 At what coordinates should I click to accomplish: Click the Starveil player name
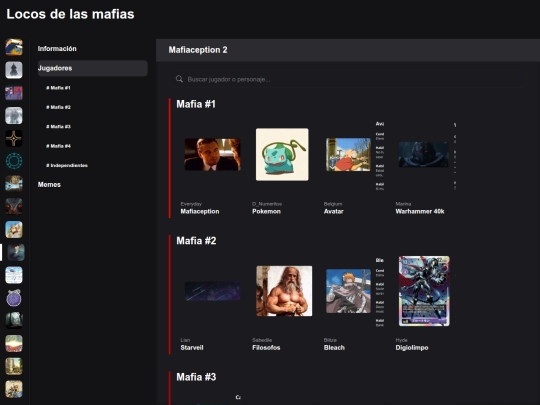click(x=192, y=348)
